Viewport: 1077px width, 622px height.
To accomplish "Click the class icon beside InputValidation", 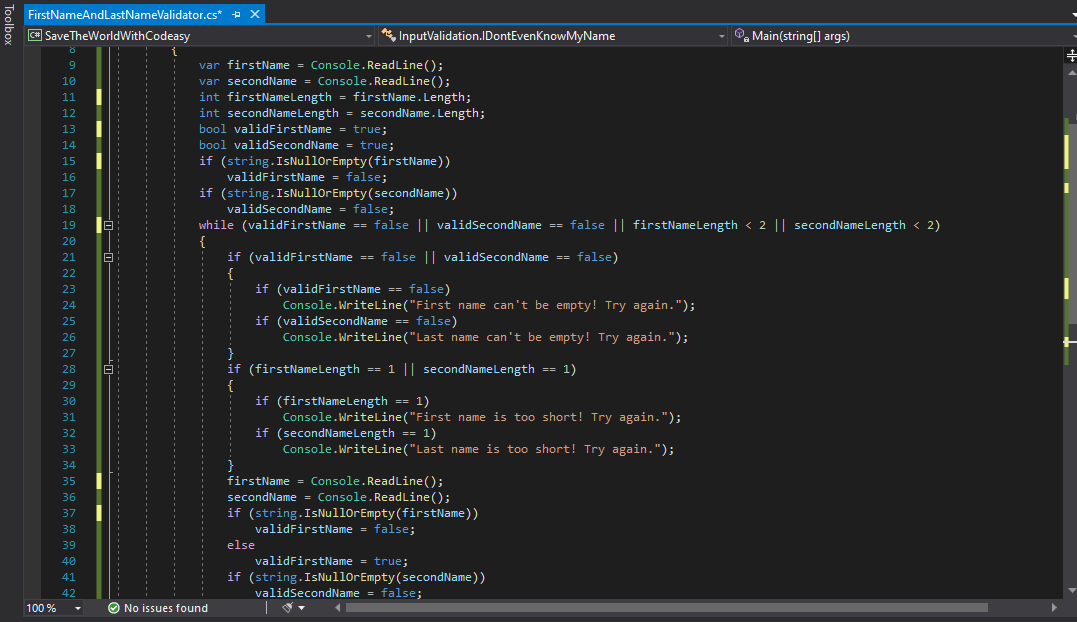I will click(x=388, y=36).
